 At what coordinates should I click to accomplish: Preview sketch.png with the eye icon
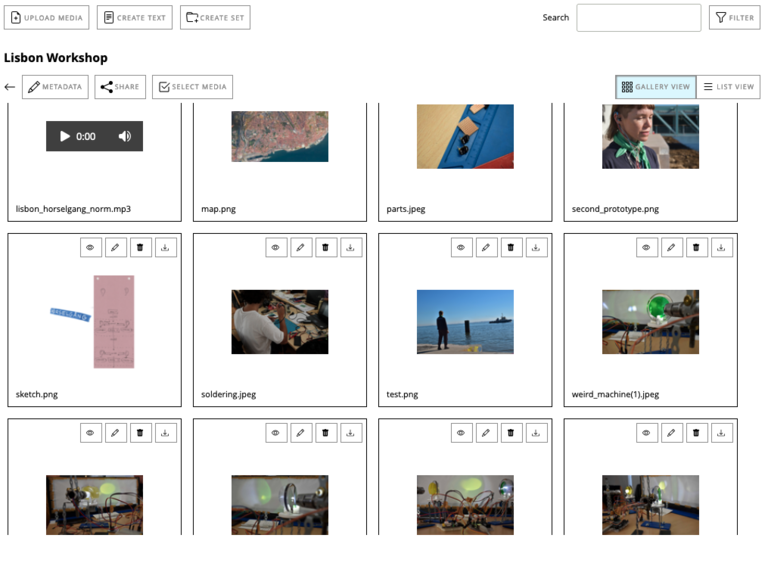[90, 247]
